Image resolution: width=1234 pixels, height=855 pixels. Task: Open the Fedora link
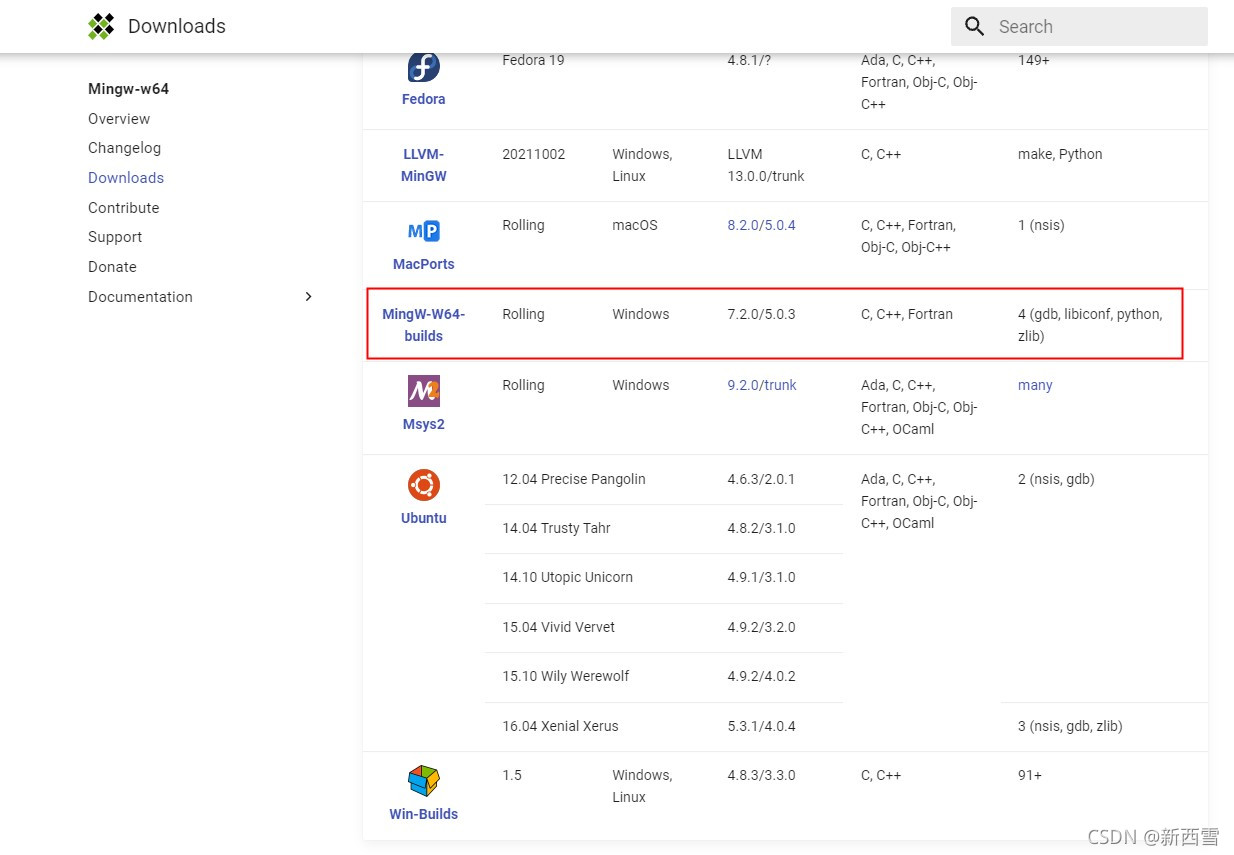click(x=424, y=99)
